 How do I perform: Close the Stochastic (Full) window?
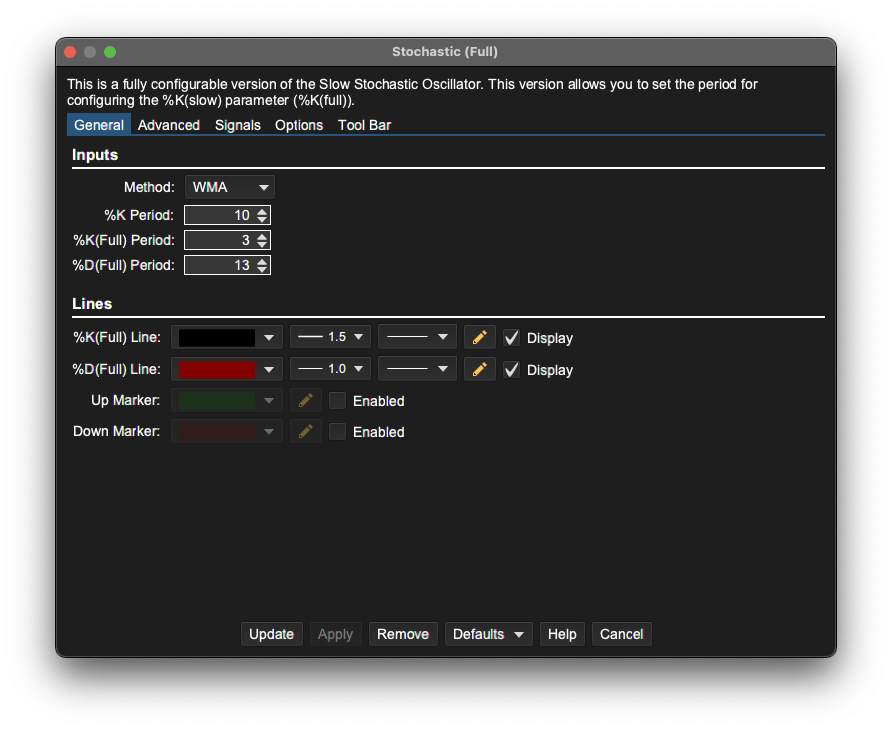click(71, 52)
